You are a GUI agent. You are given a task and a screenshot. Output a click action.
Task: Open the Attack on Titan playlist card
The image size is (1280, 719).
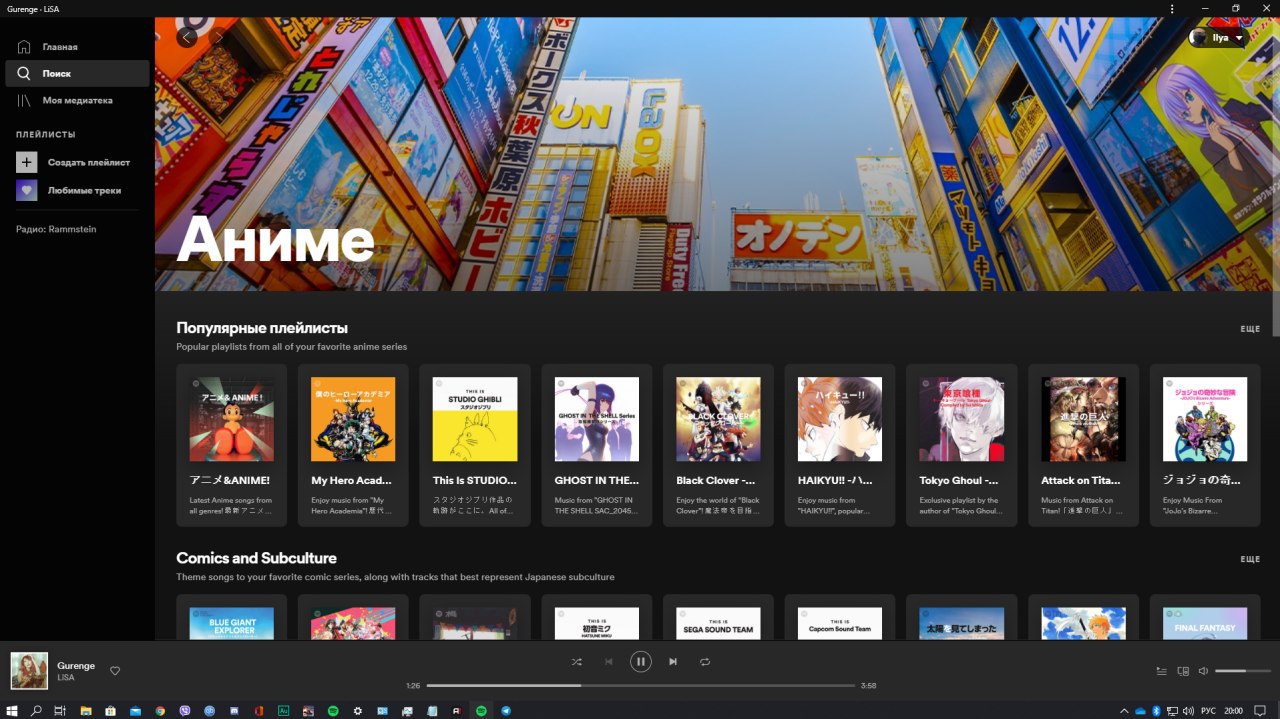[1083, 445]
